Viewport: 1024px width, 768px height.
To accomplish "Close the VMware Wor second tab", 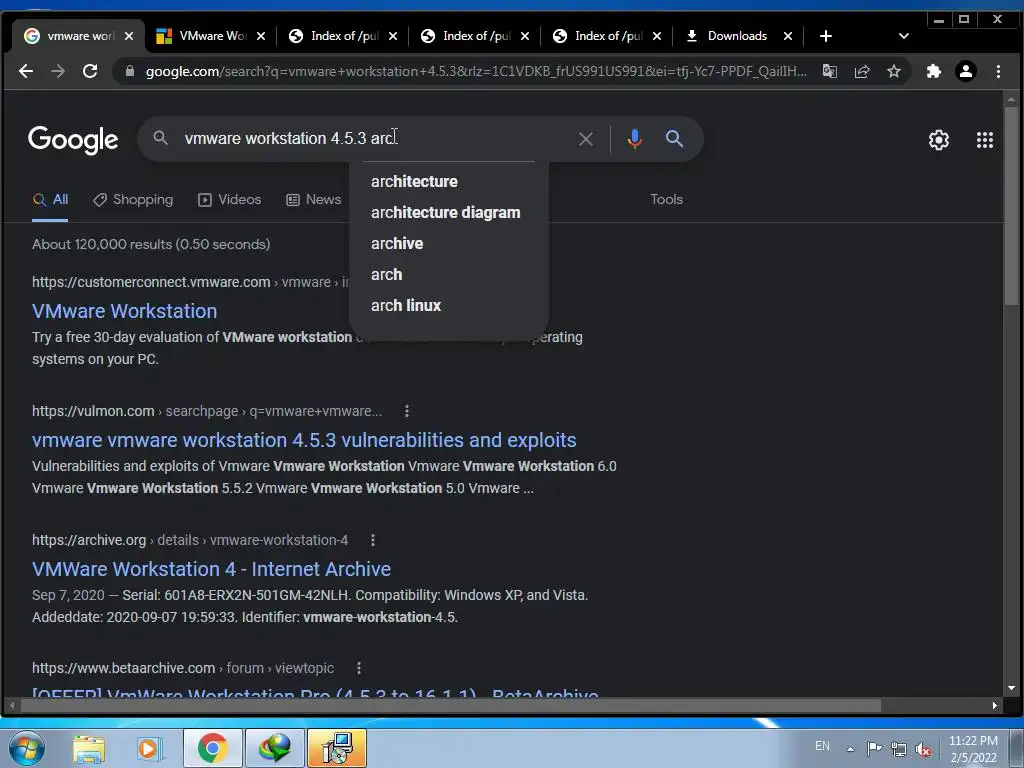I will pos(261,36).
